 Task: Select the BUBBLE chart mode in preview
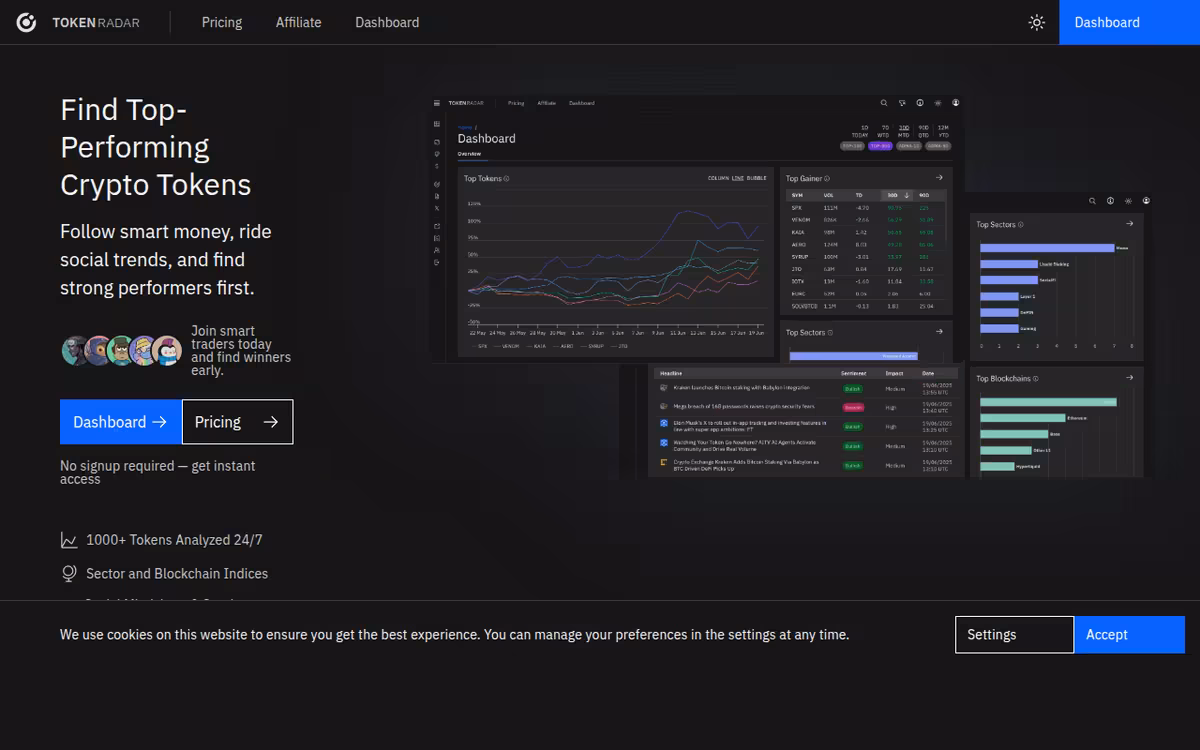(756, 178)
